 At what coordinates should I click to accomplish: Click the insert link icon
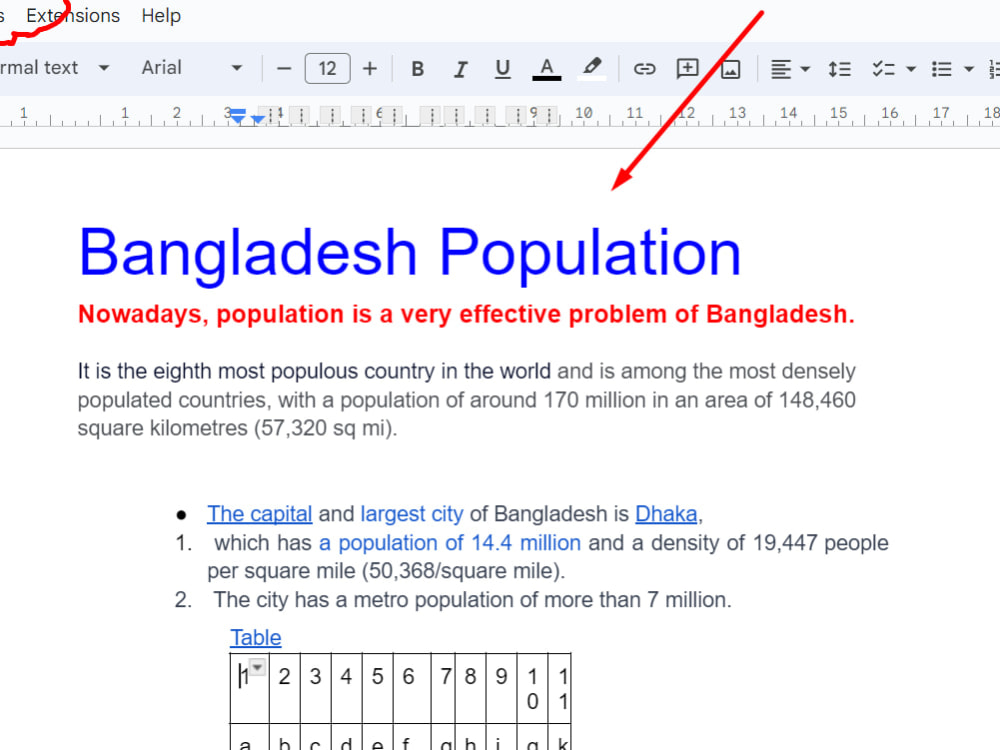[644, 68]
